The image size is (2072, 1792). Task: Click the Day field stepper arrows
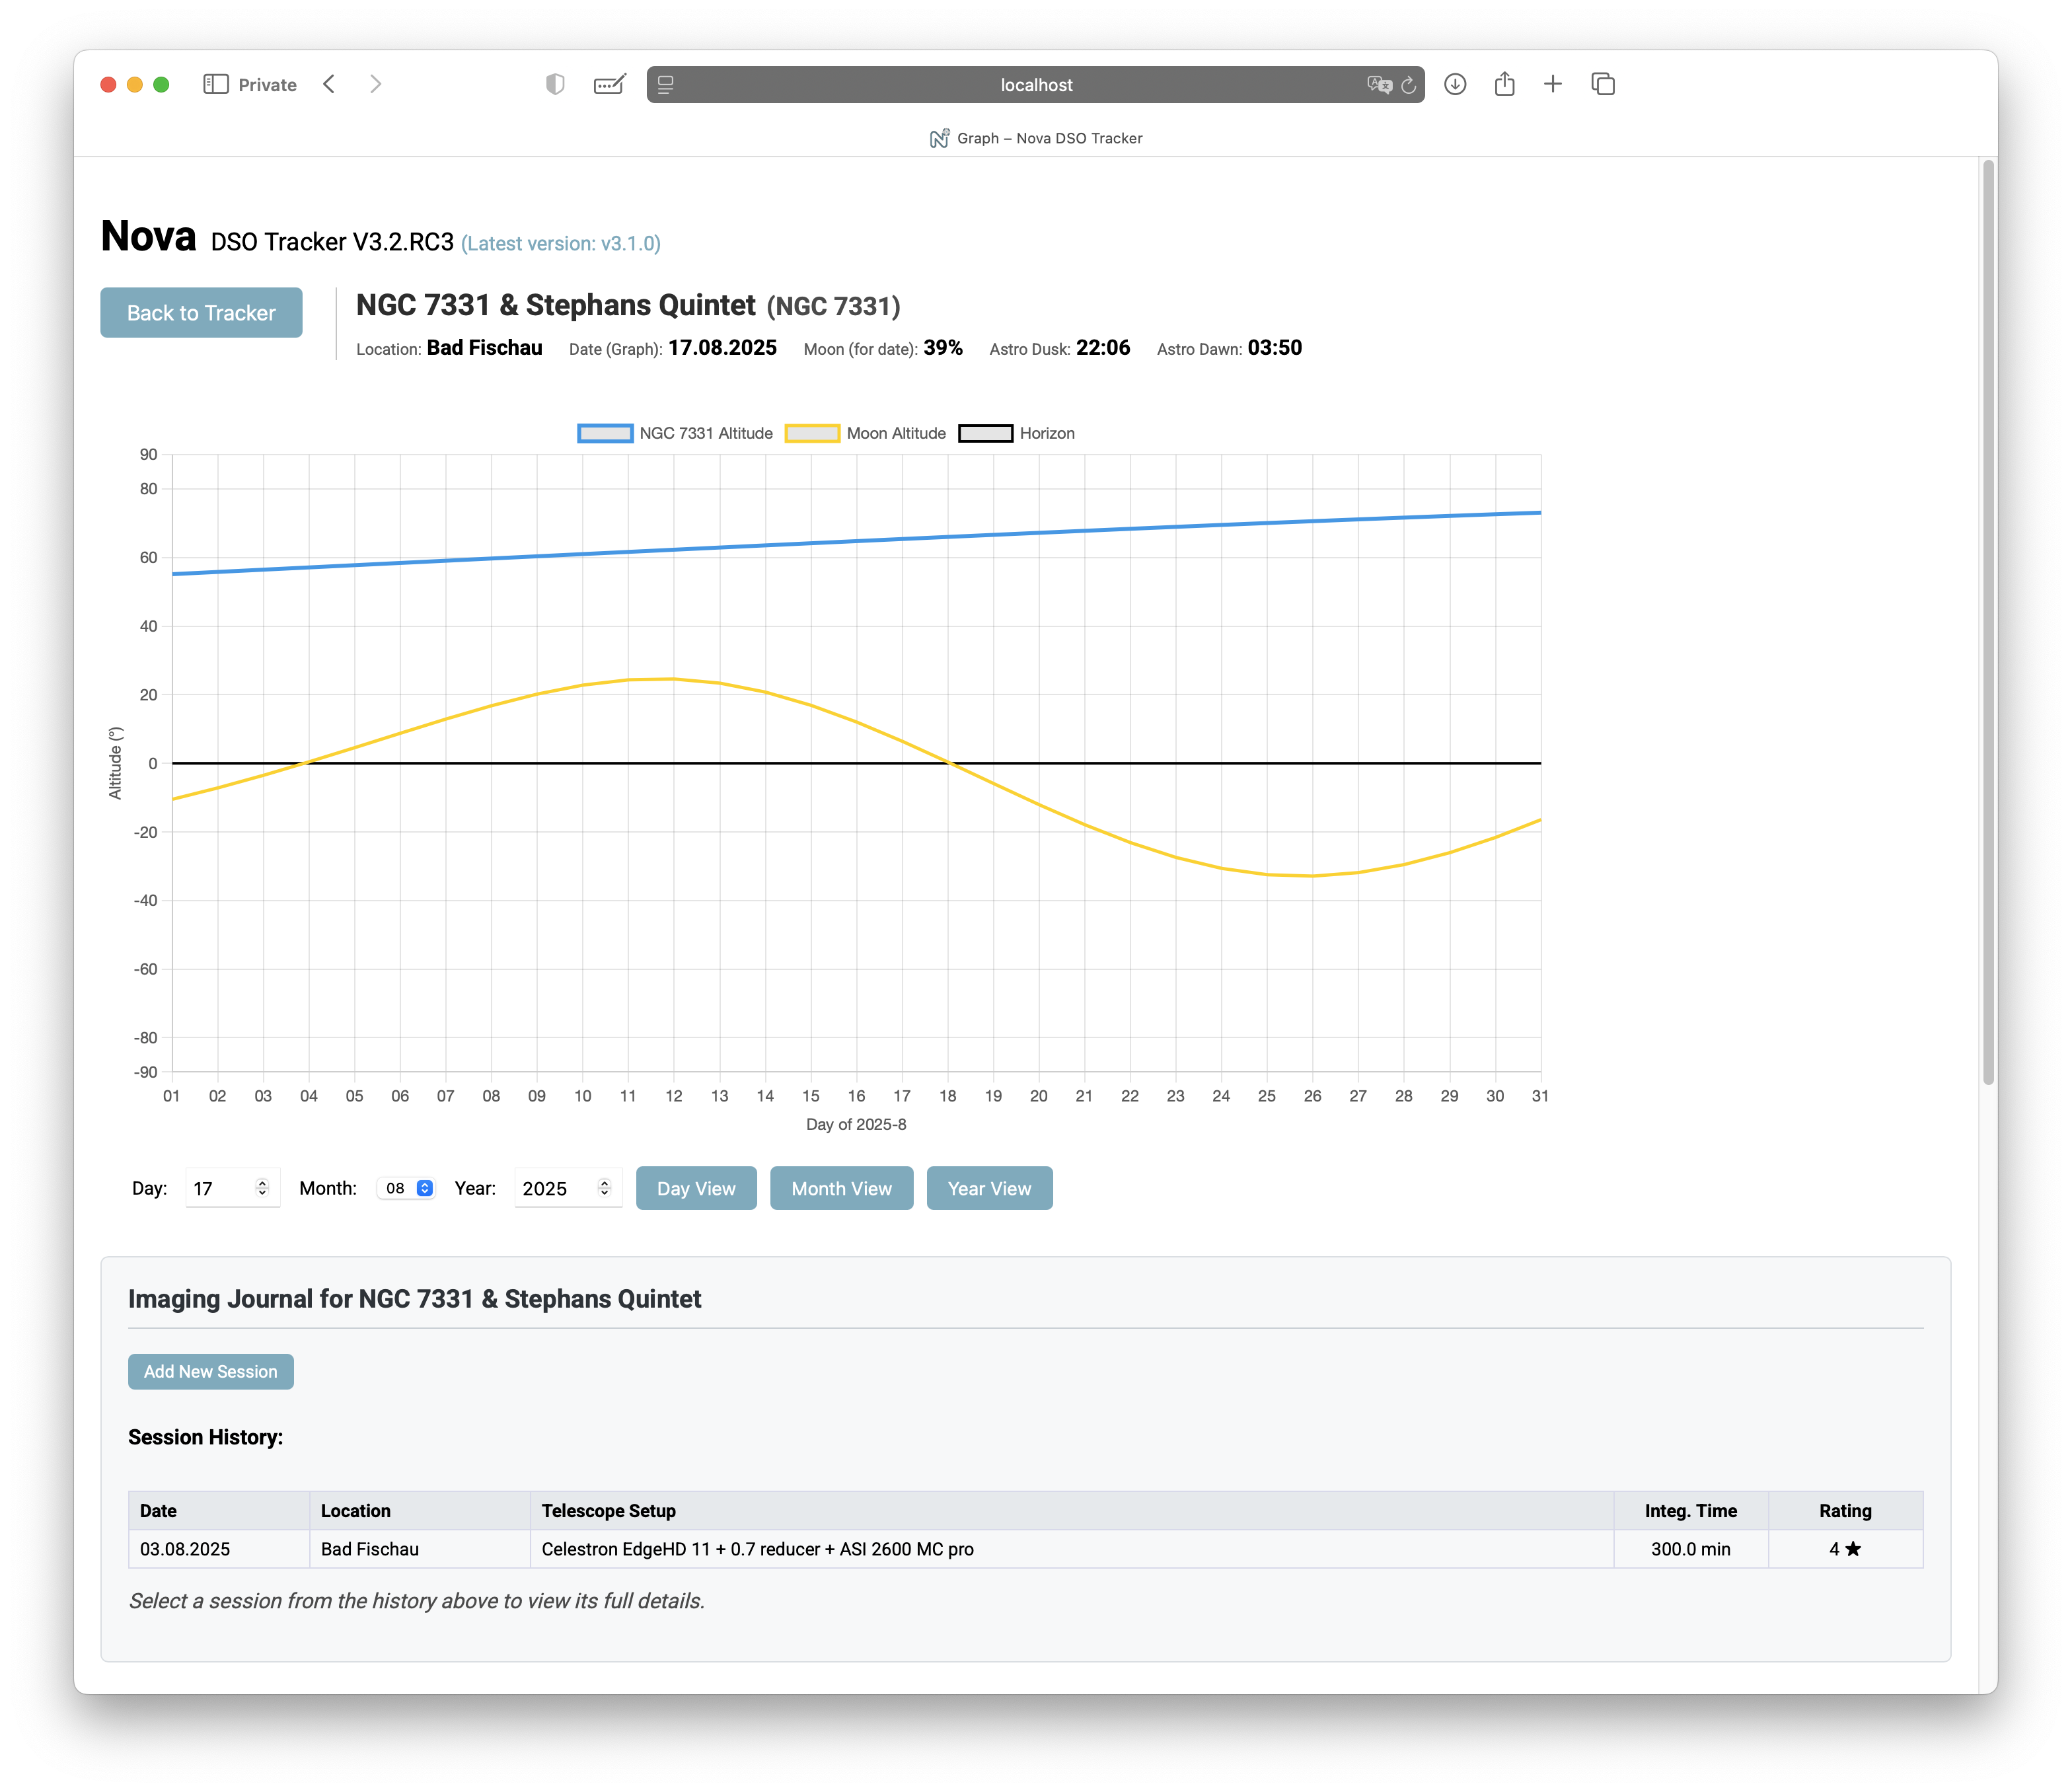pyautogui.click(x=262, y=1188)
